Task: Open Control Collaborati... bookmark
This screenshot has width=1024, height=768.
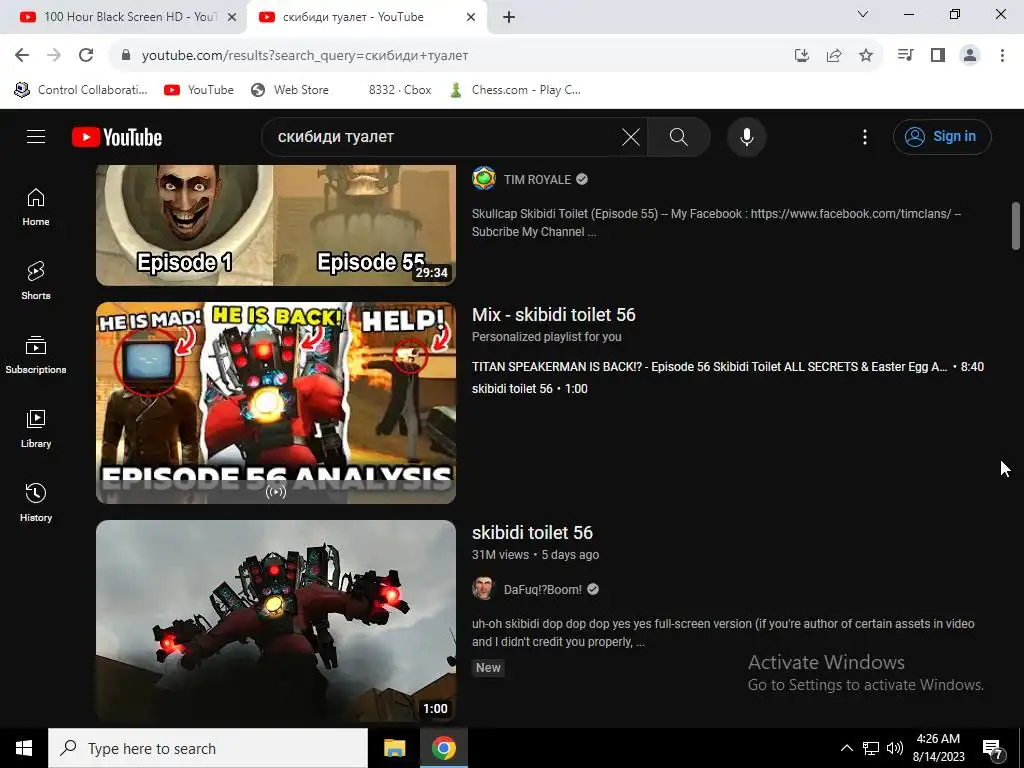Action: click(x=81, y=89)
